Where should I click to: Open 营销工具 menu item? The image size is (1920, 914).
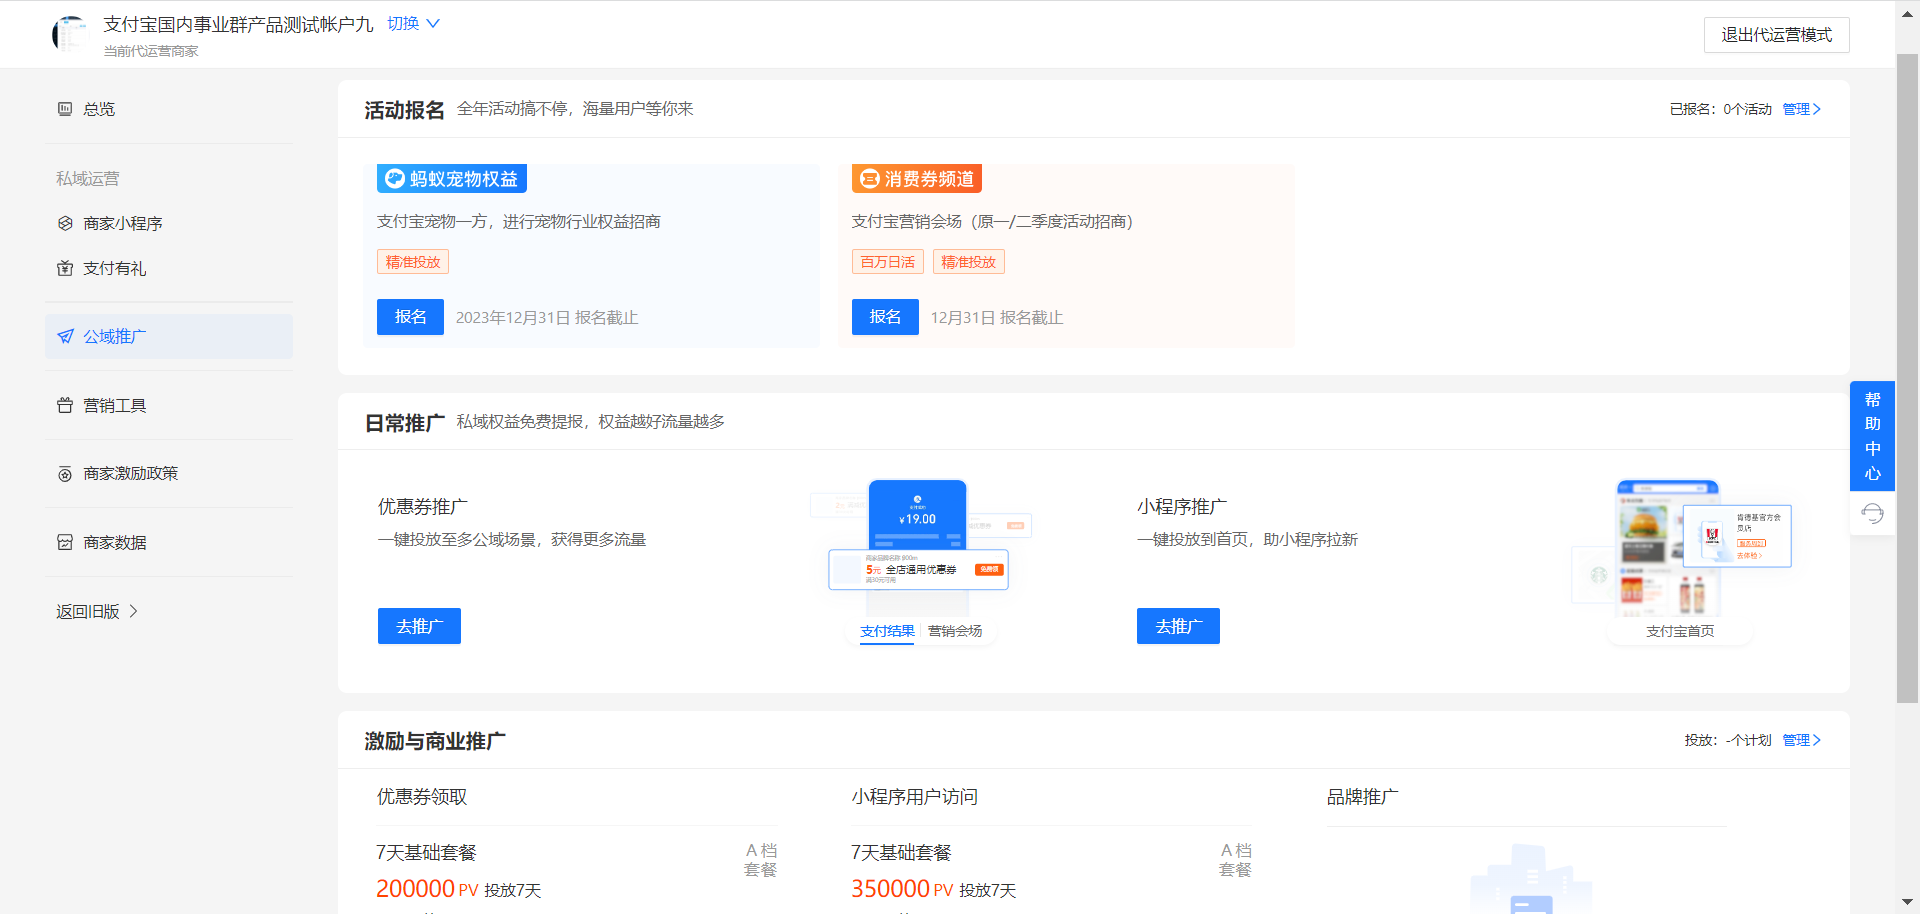pyautogui.click(x=169, y=405)
